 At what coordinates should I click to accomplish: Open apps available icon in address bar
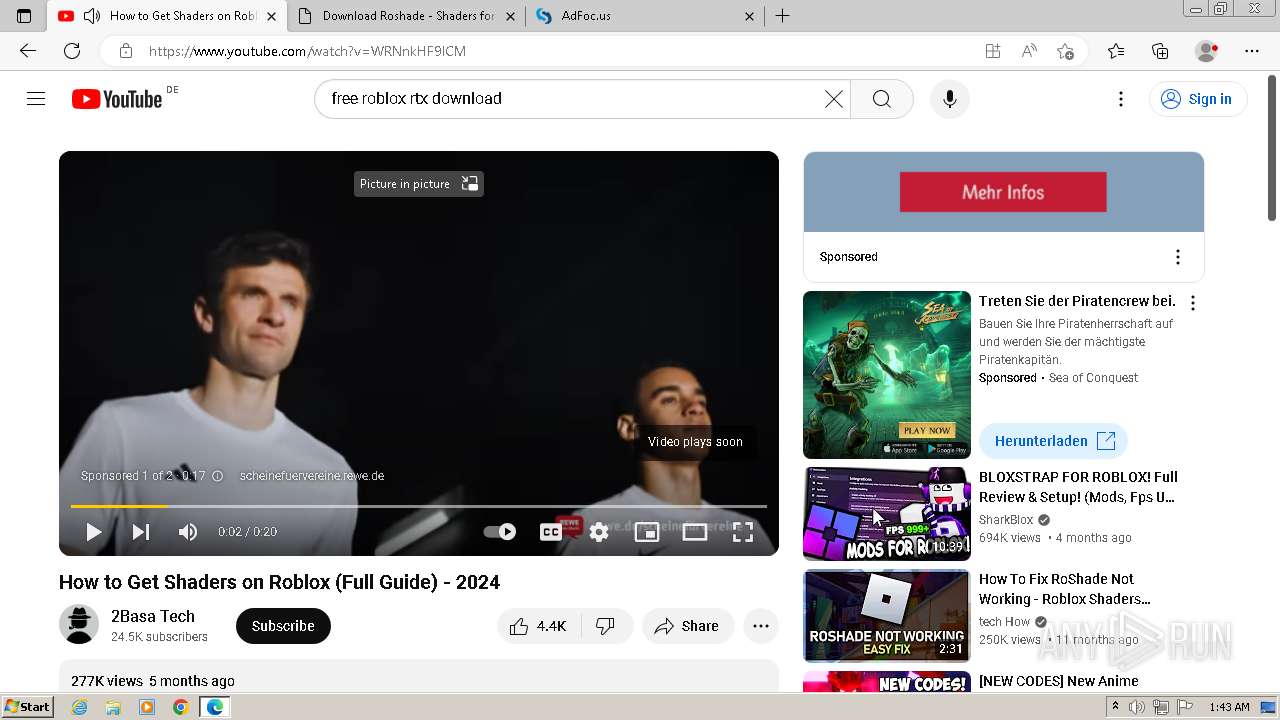(x=992, y=51)
